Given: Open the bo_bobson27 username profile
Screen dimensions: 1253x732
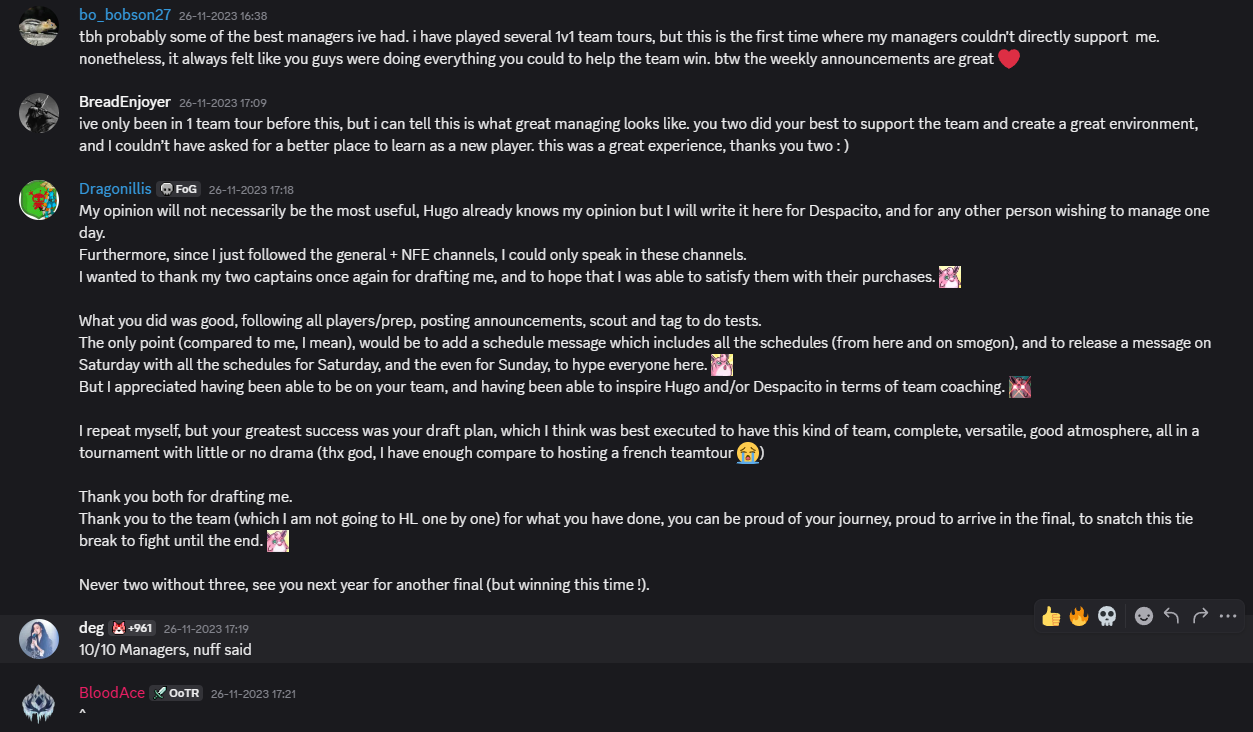Looking at the screenshot, I should pos(125,15).
